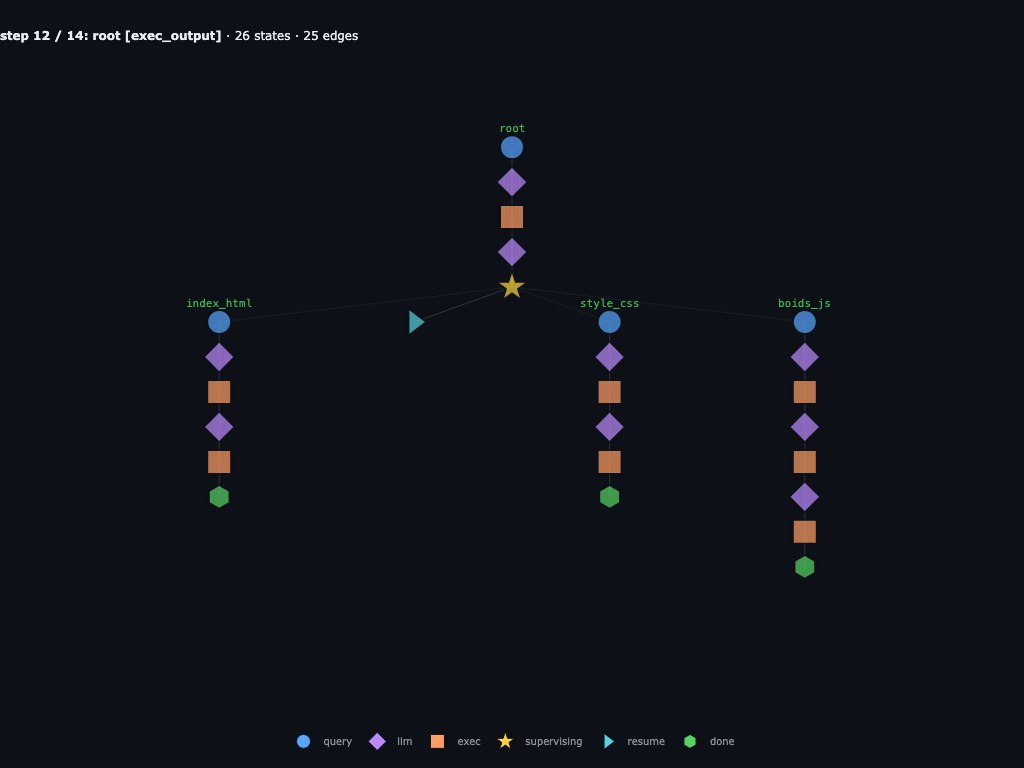Viewport: 1024px width, 768px height.
Task: Select third llm diamond under boids_js
Action: [805, 497]
